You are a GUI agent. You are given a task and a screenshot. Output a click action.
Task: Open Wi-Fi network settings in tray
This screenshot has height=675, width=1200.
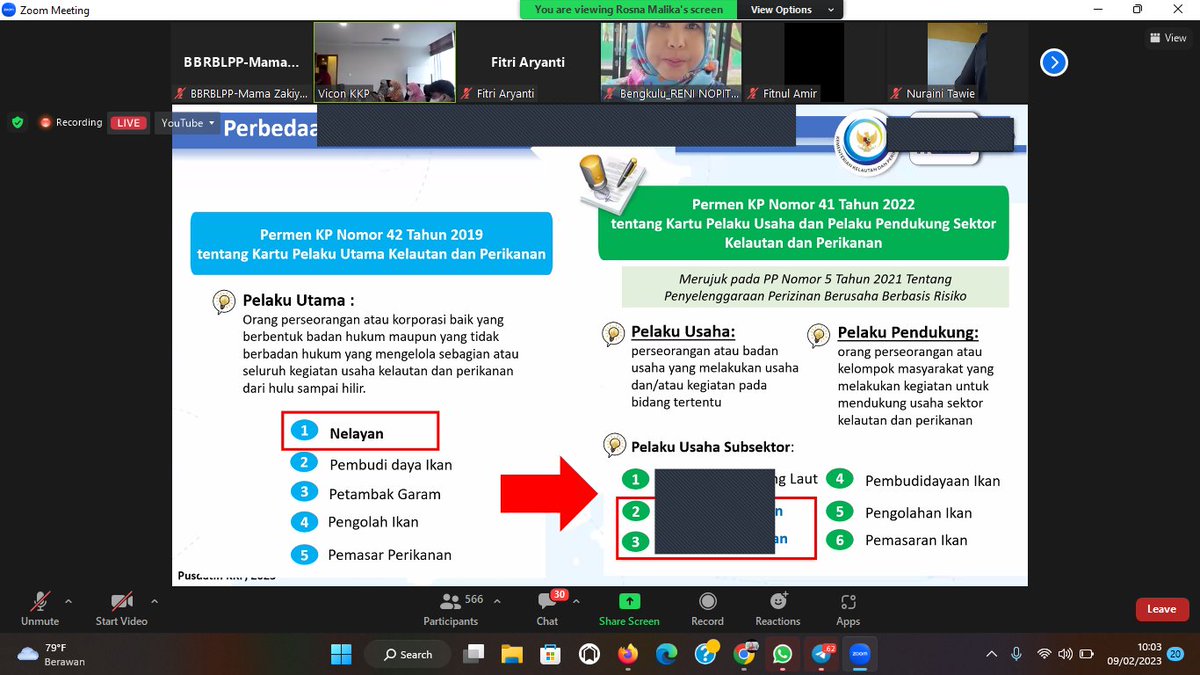click(1045, 654)
